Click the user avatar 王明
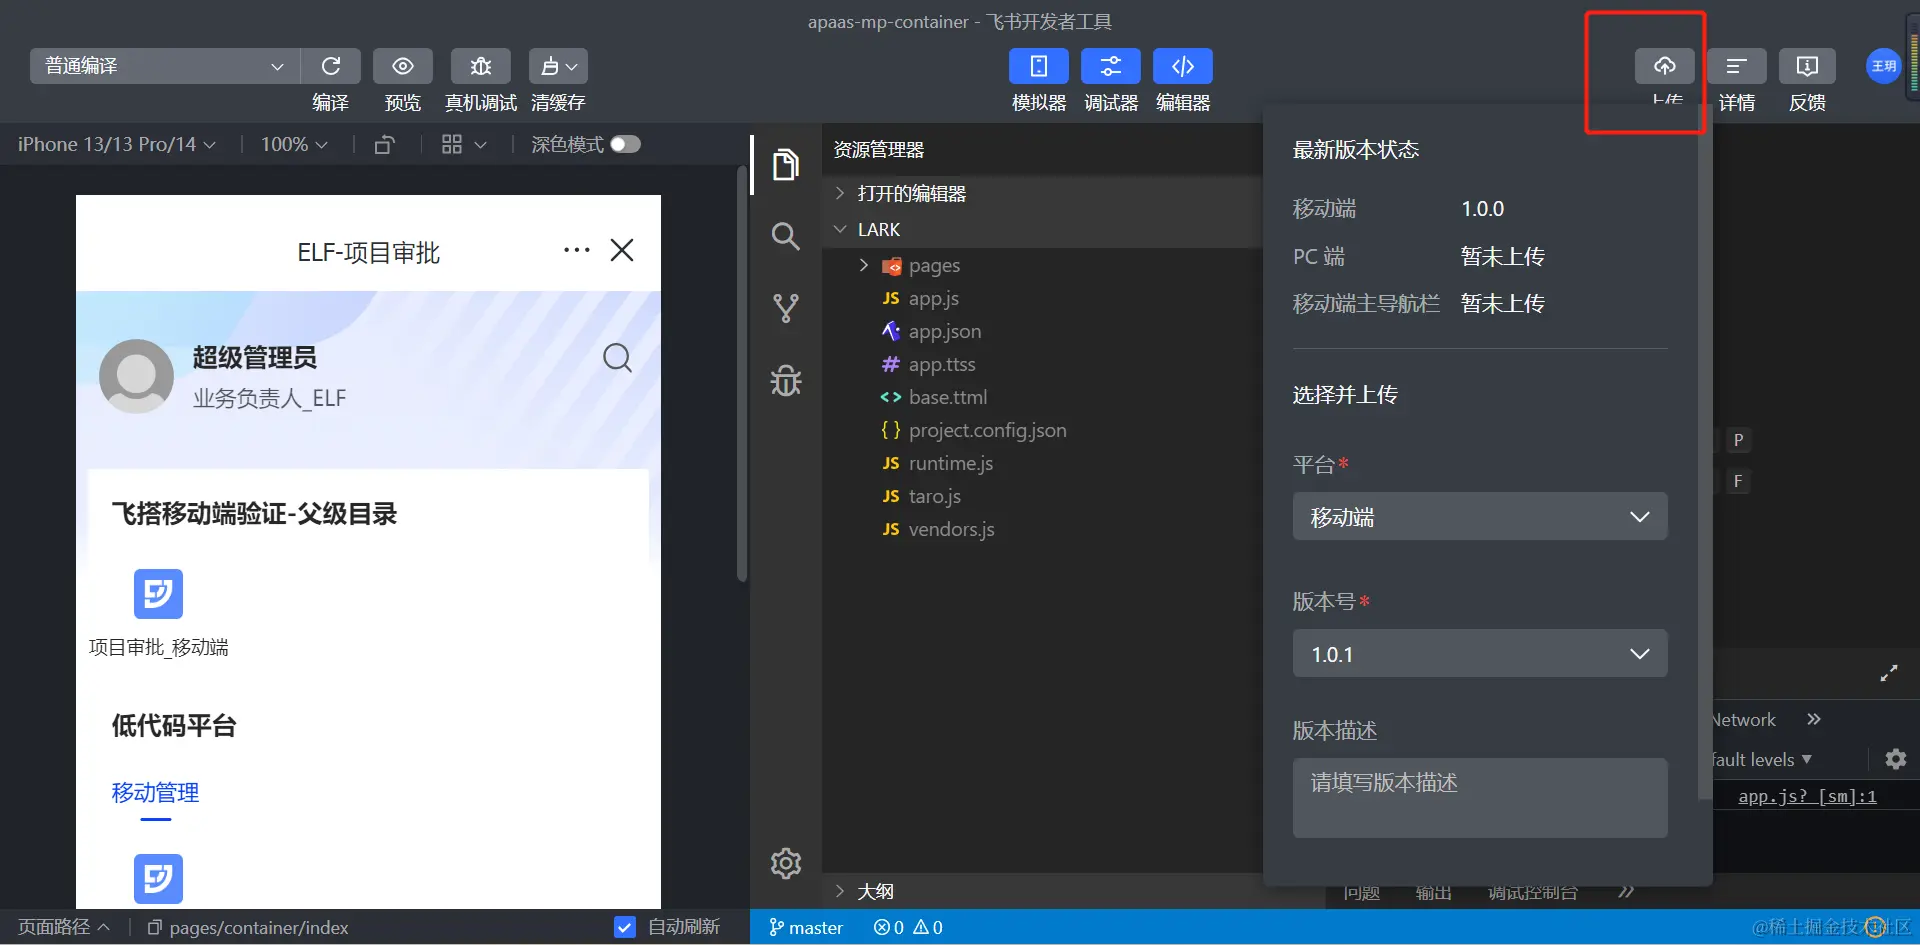The height and width of the screenshot is (945, 1920). [1884, 66]
